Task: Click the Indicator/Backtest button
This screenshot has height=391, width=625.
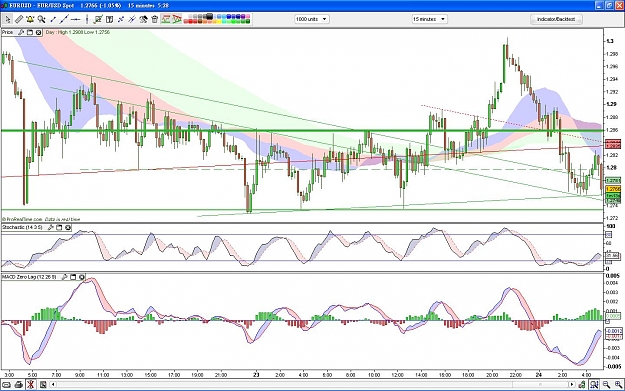Action: [556, 19]
